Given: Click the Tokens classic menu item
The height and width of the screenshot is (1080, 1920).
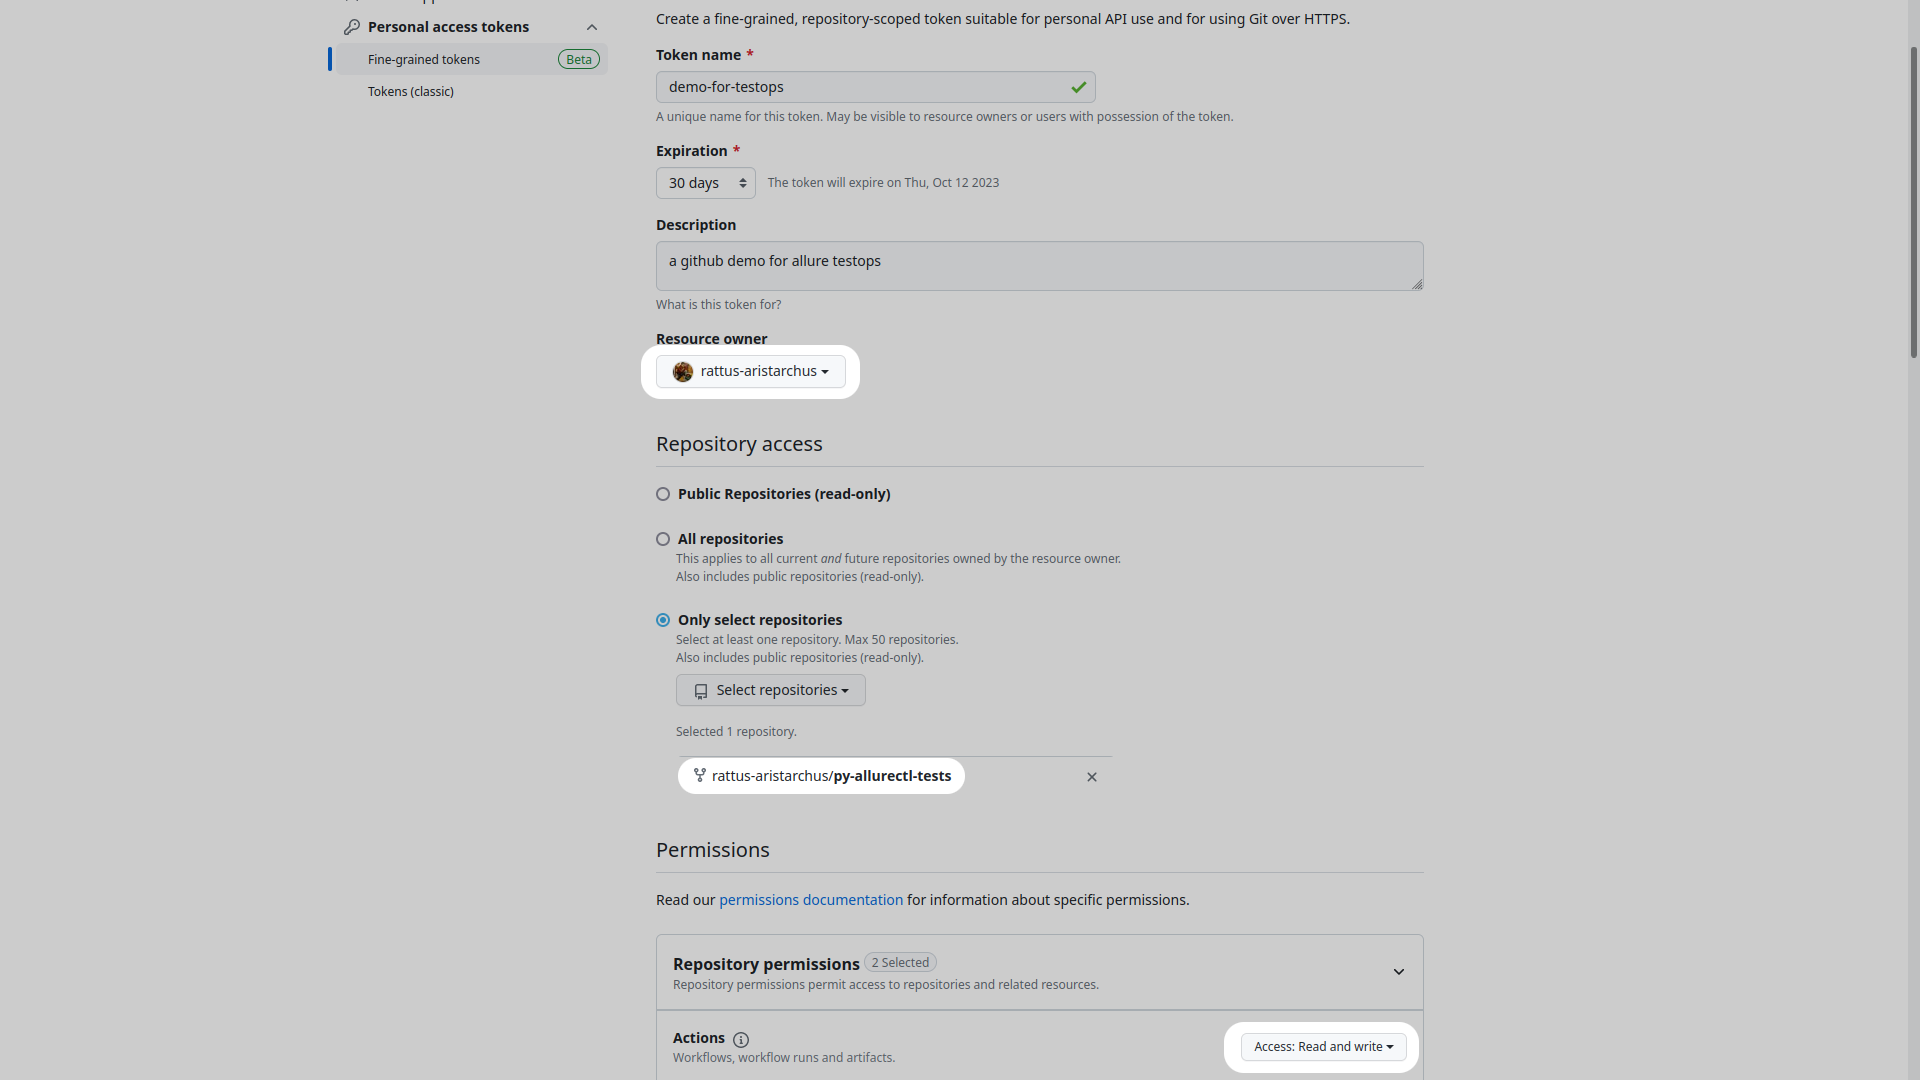Looking at the screenshot, I should [410, 91].
